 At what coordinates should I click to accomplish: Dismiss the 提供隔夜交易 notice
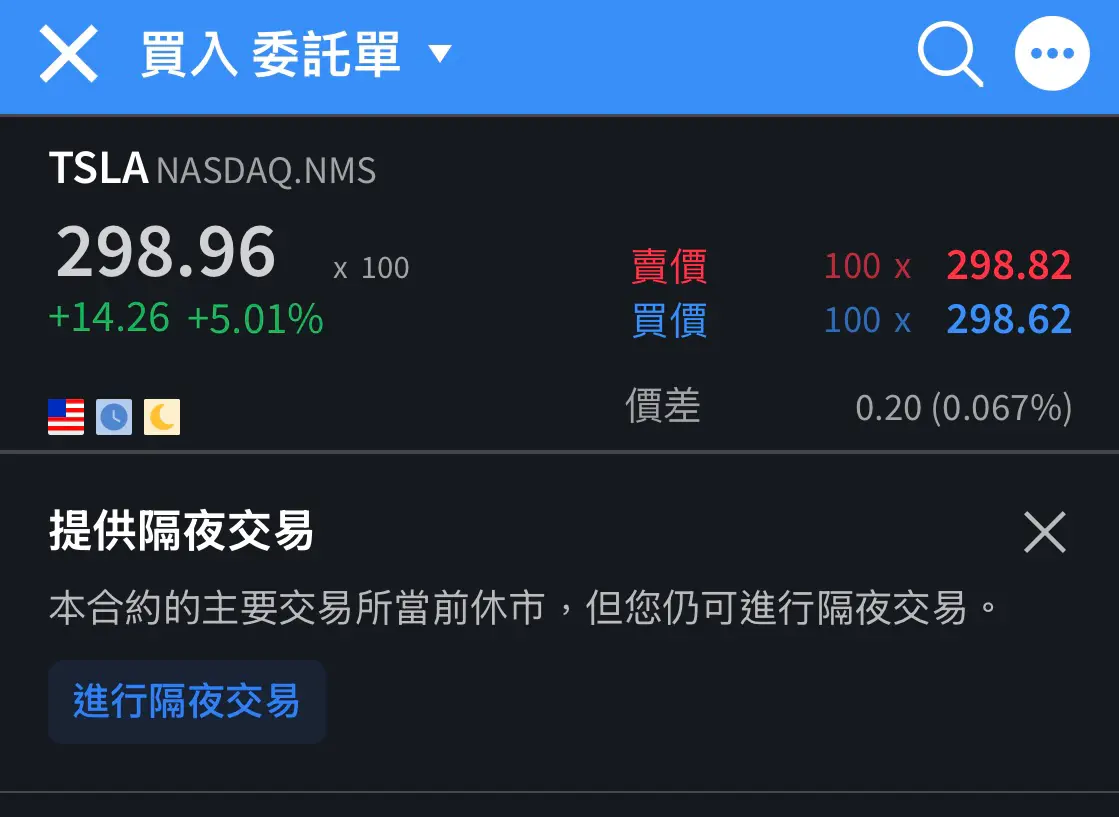(x=1045, y=532)
